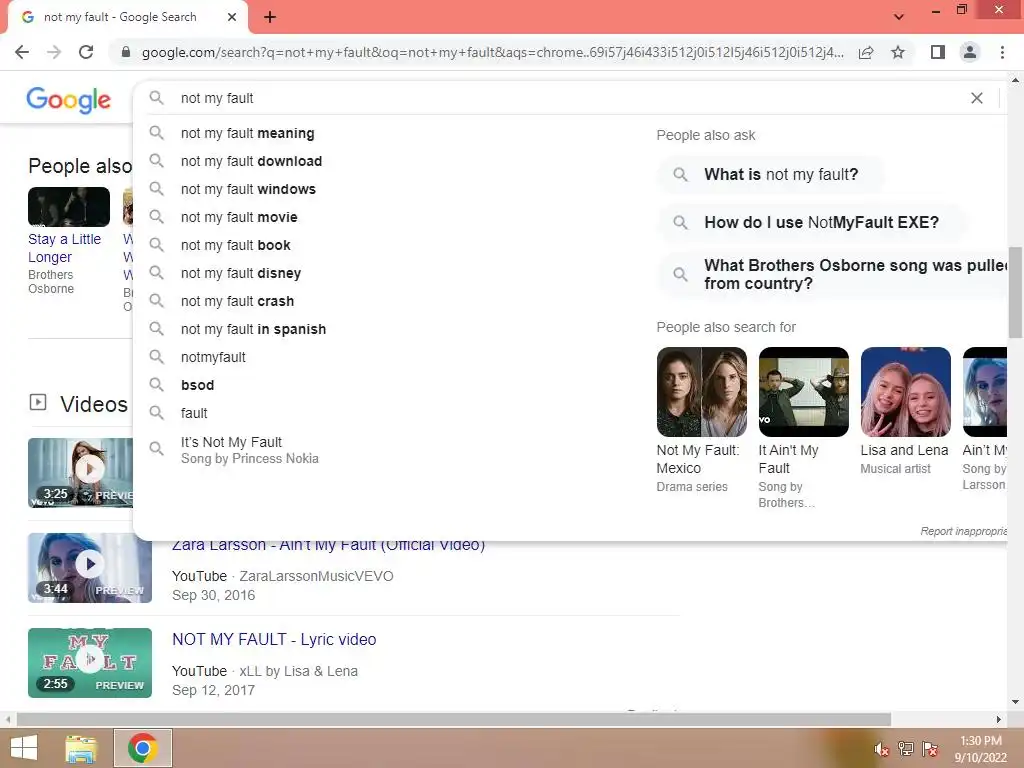Click the Action Center flag tray icon

(x=930, y=749)
